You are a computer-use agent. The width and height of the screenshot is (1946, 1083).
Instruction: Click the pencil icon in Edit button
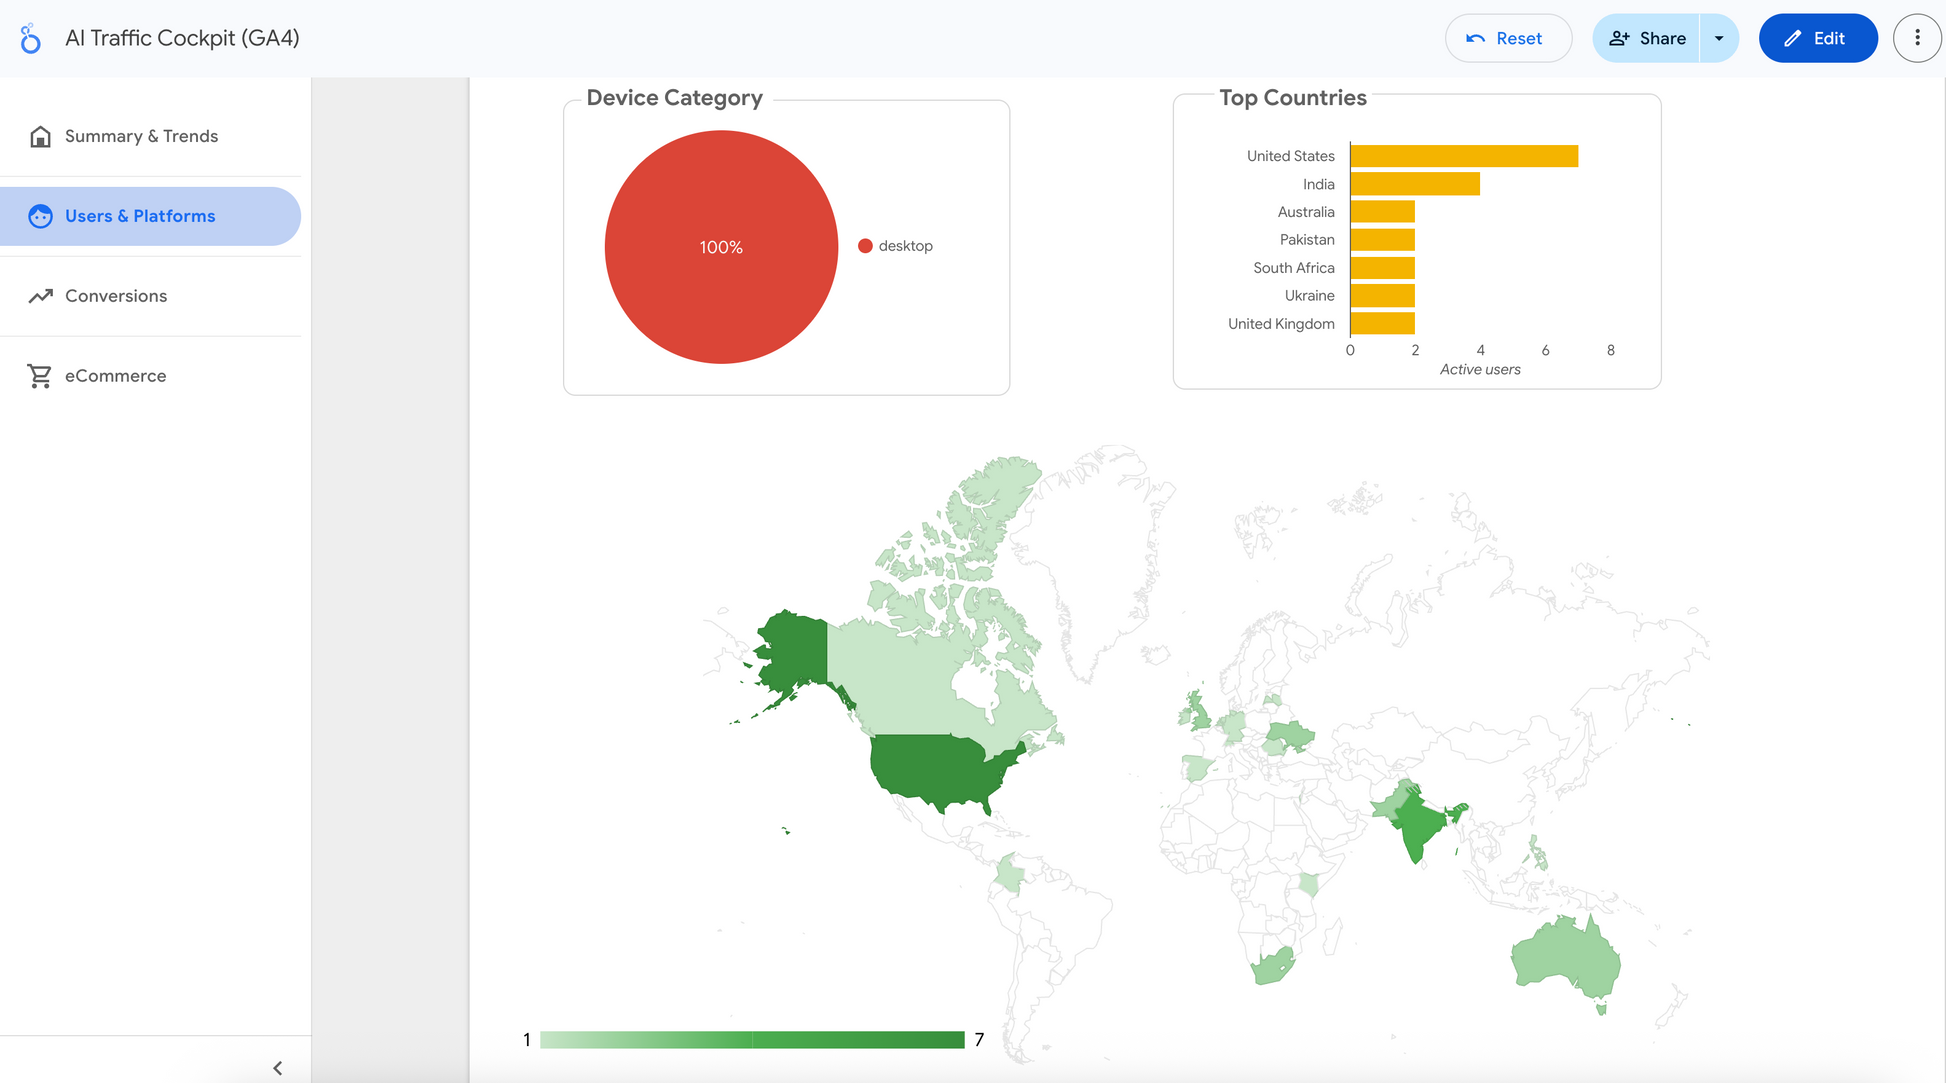click(1793, 38)
